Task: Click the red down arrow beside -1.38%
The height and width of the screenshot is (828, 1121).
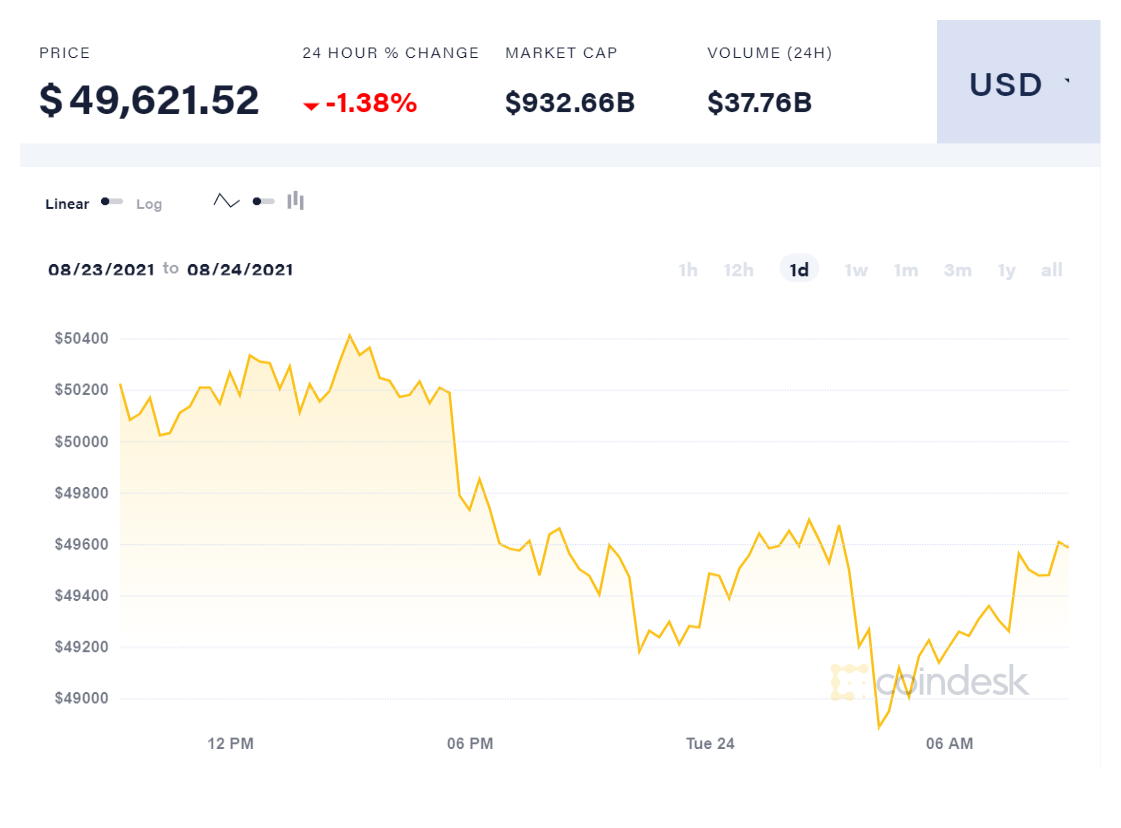Action: 311,105
